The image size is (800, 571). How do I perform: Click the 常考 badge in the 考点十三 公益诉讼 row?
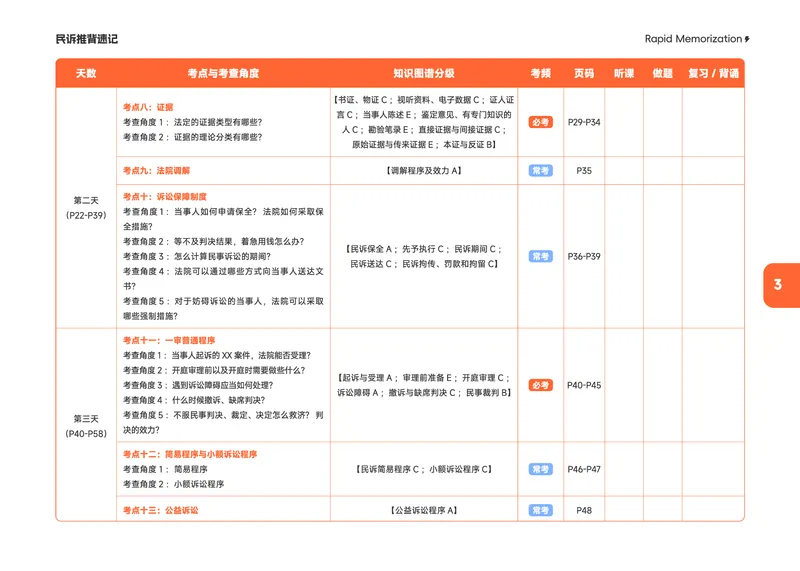[x=540, y=510]
